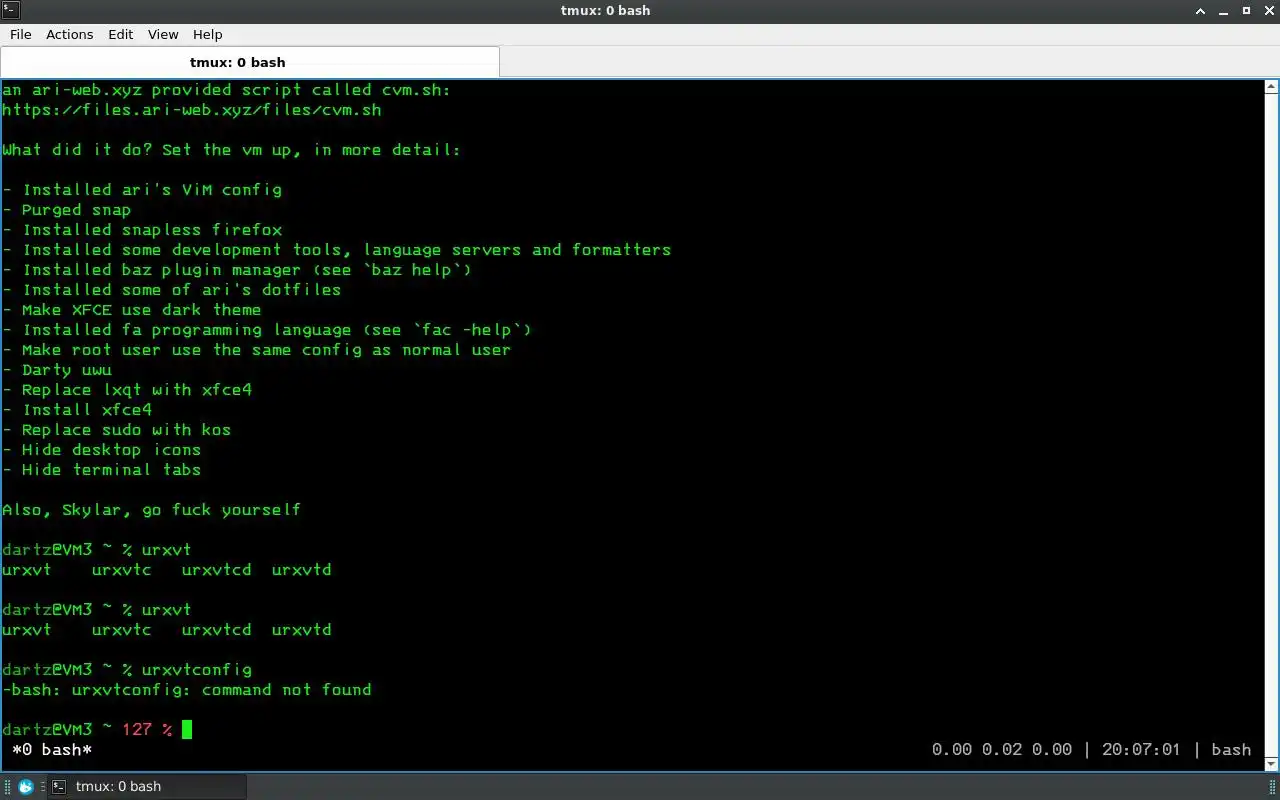
Task: Click '- Replace sudo with kos' line
Action: coord(117,430)
